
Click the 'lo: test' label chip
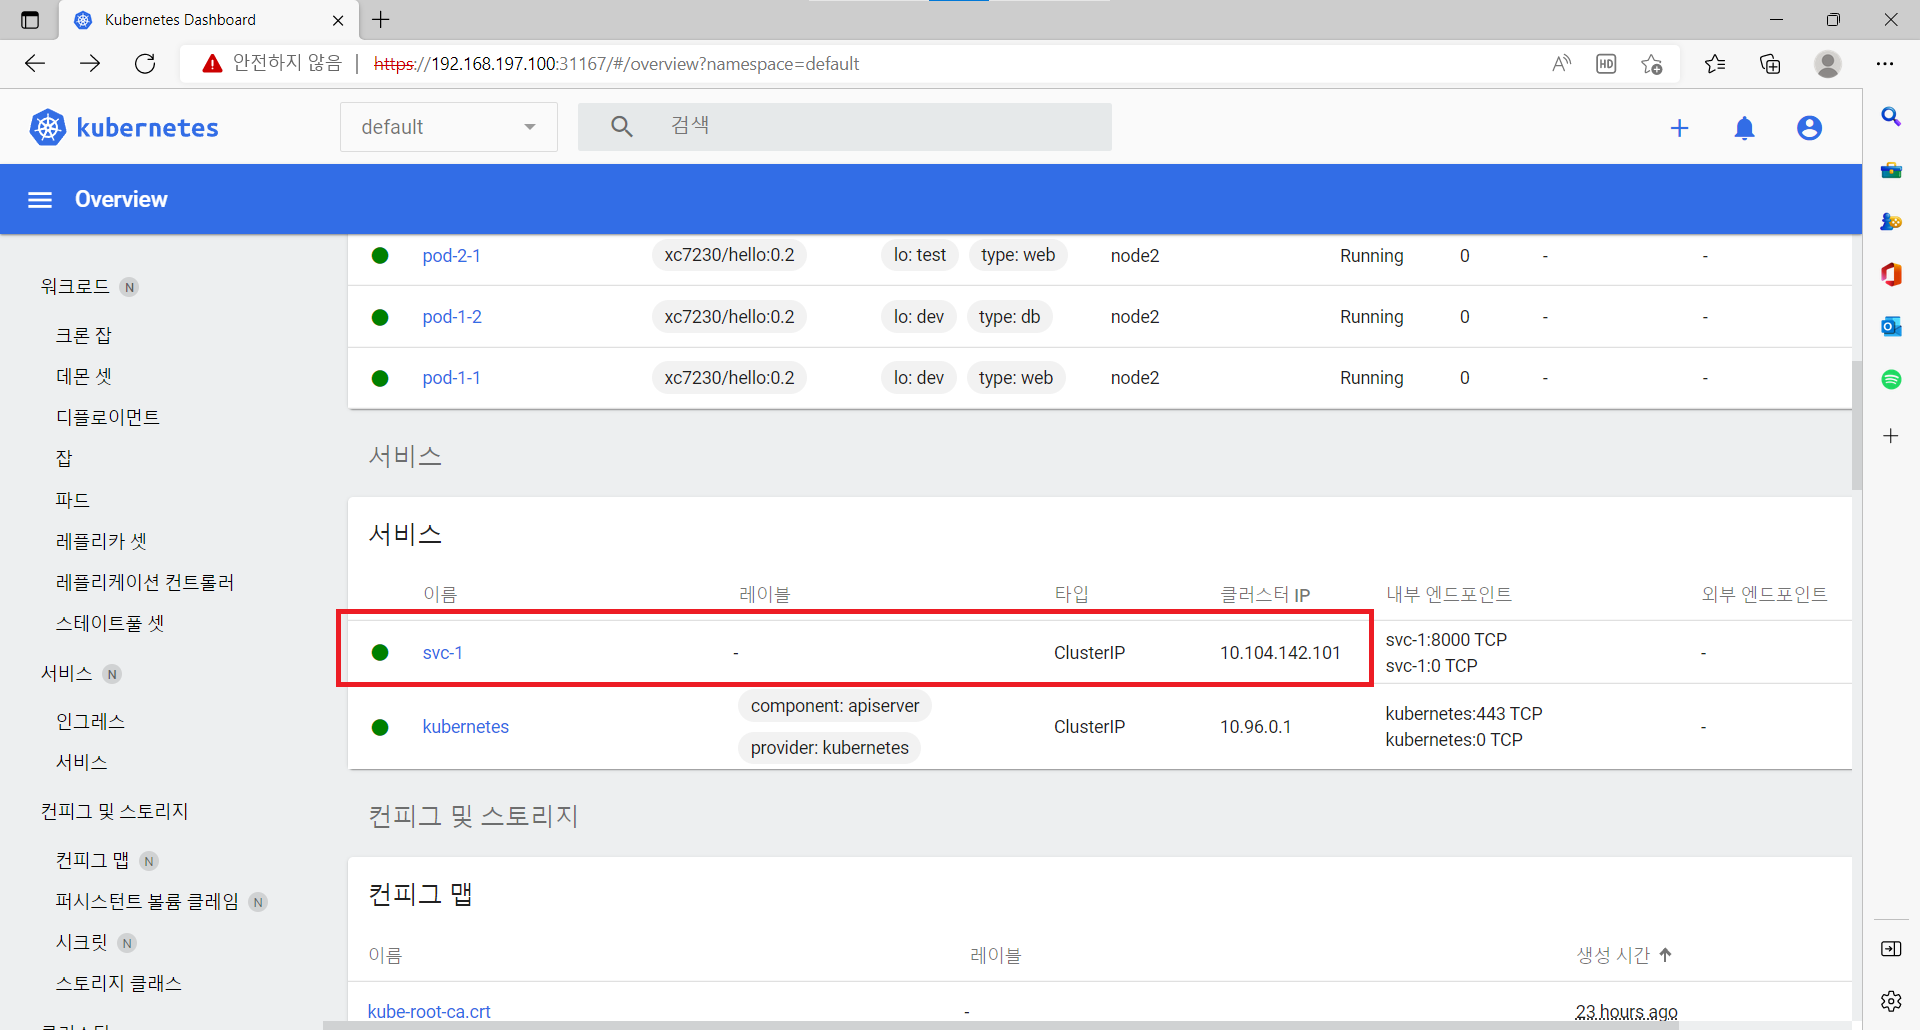[920, 256]
